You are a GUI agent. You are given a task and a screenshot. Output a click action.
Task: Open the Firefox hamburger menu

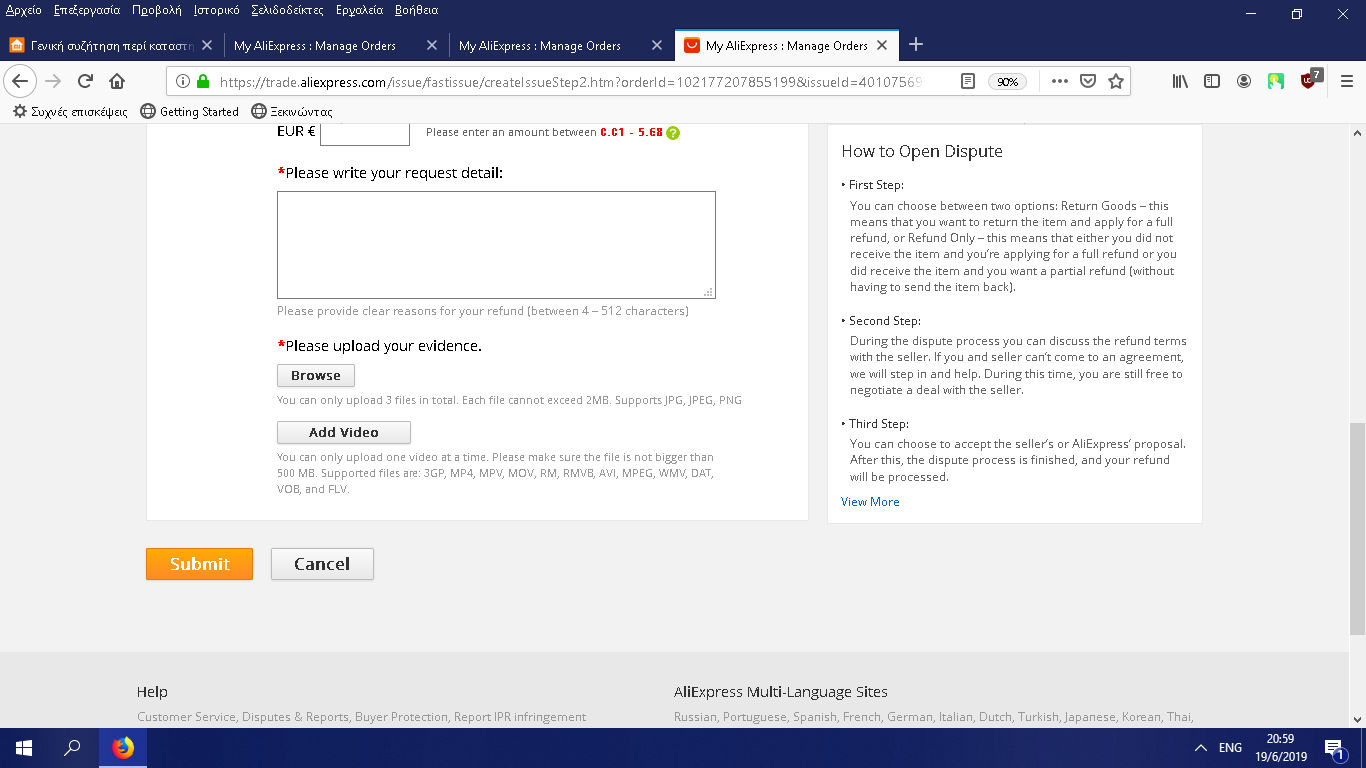(1346, 81)
